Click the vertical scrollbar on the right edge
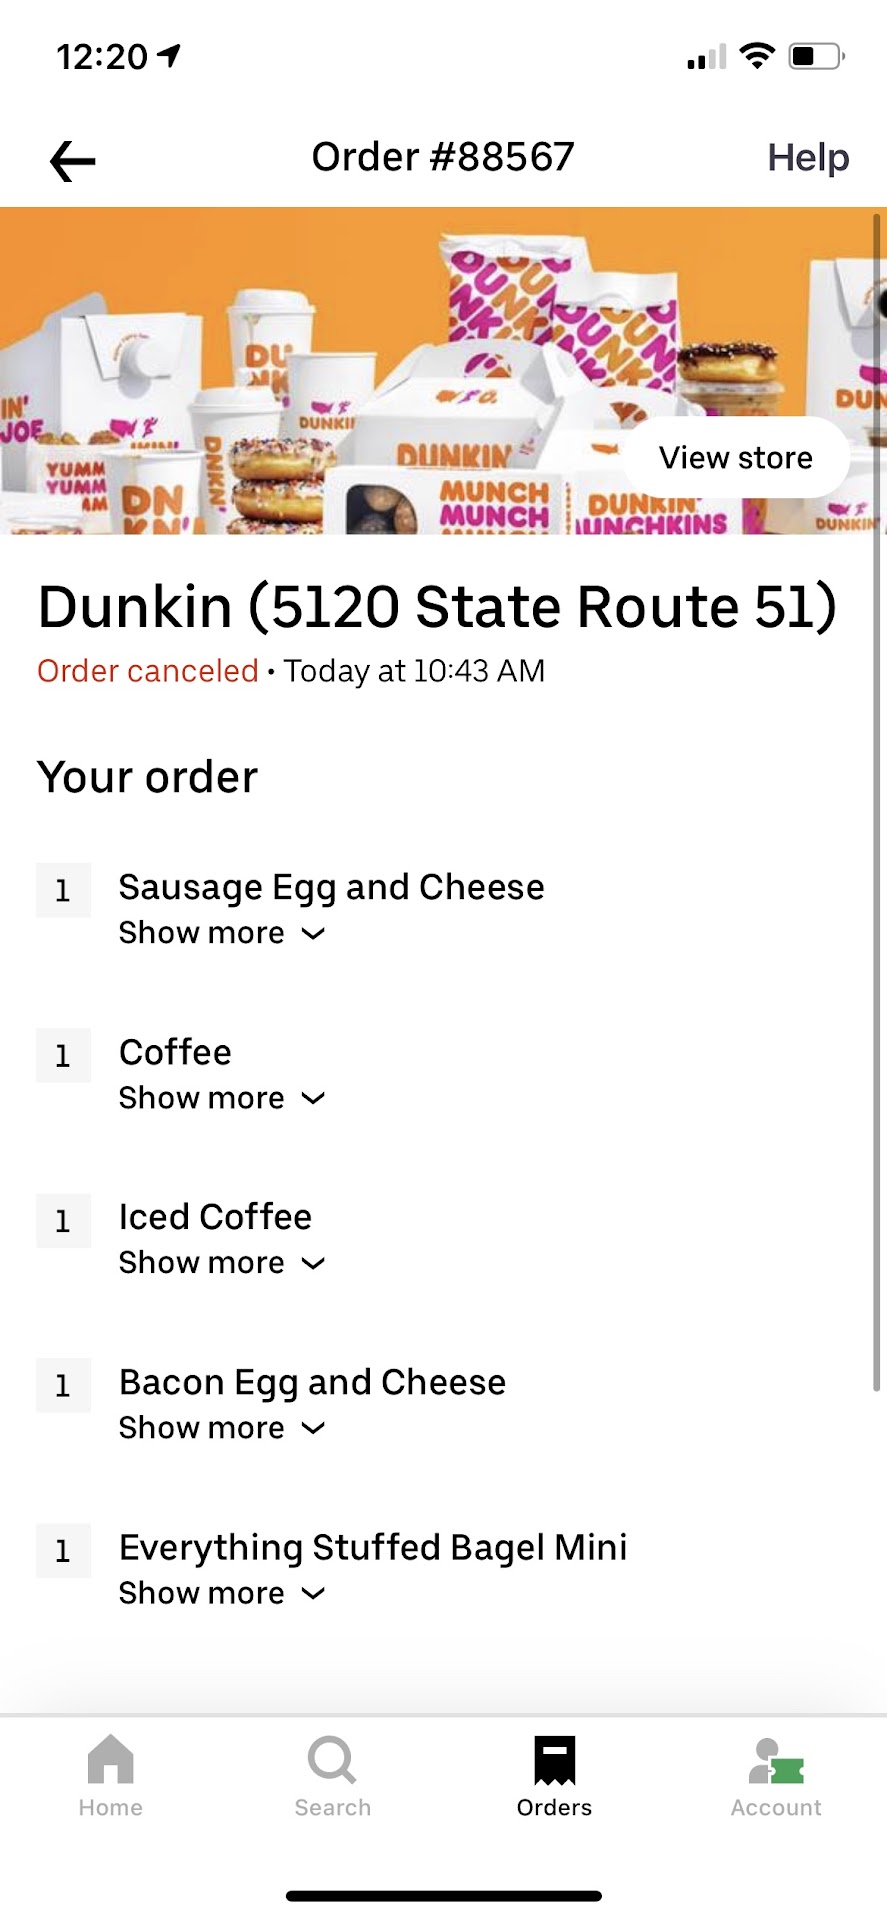Viewport: 887px width, 1920px height. [877, 800]
